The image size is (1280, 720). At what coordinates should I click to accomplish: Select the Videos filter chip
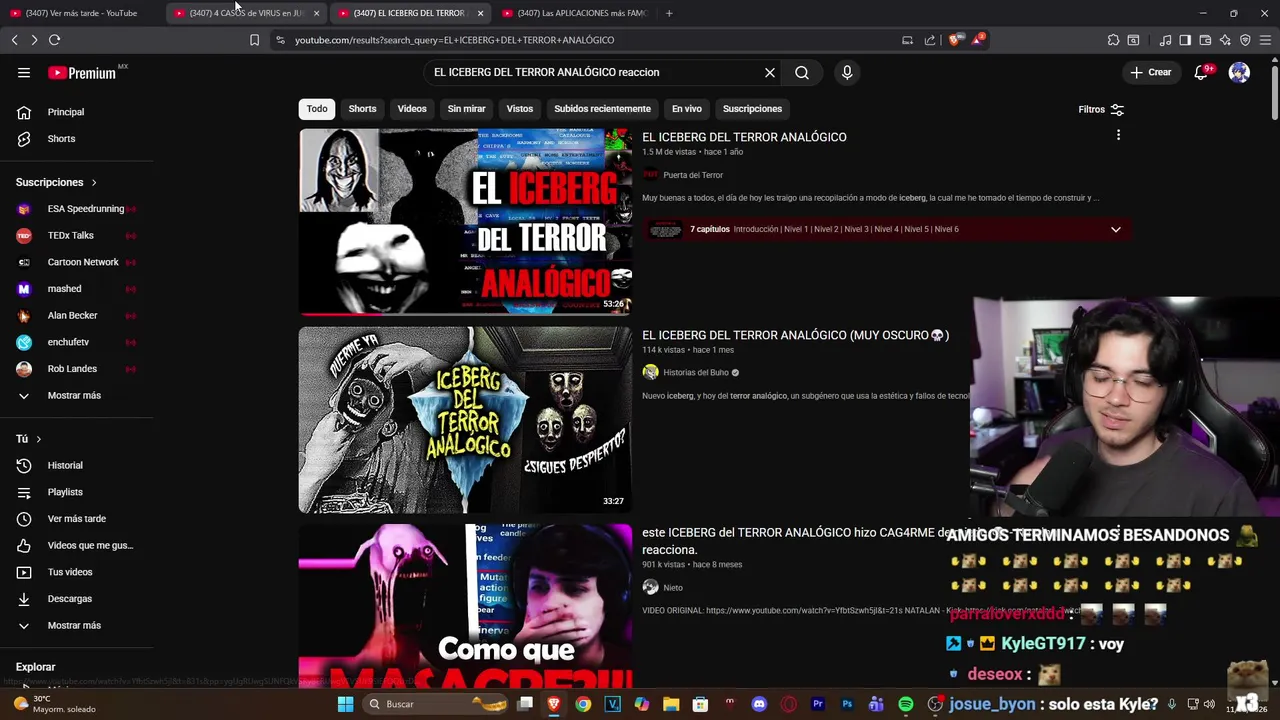point(412,109)
